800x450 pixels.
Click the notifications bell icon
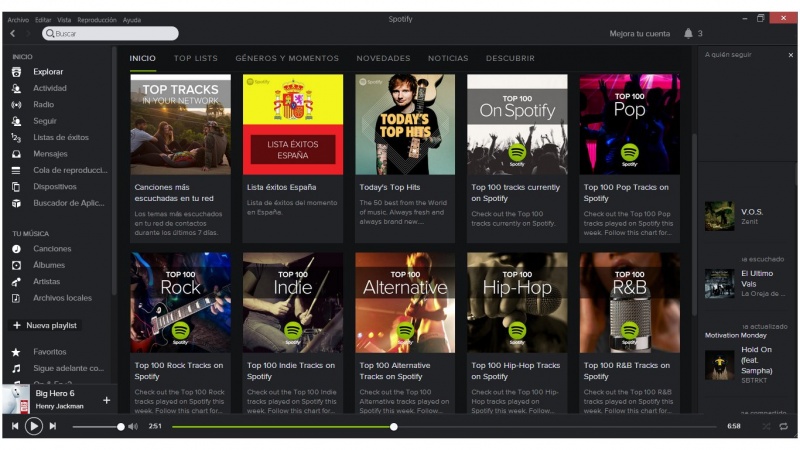point(688,34)
